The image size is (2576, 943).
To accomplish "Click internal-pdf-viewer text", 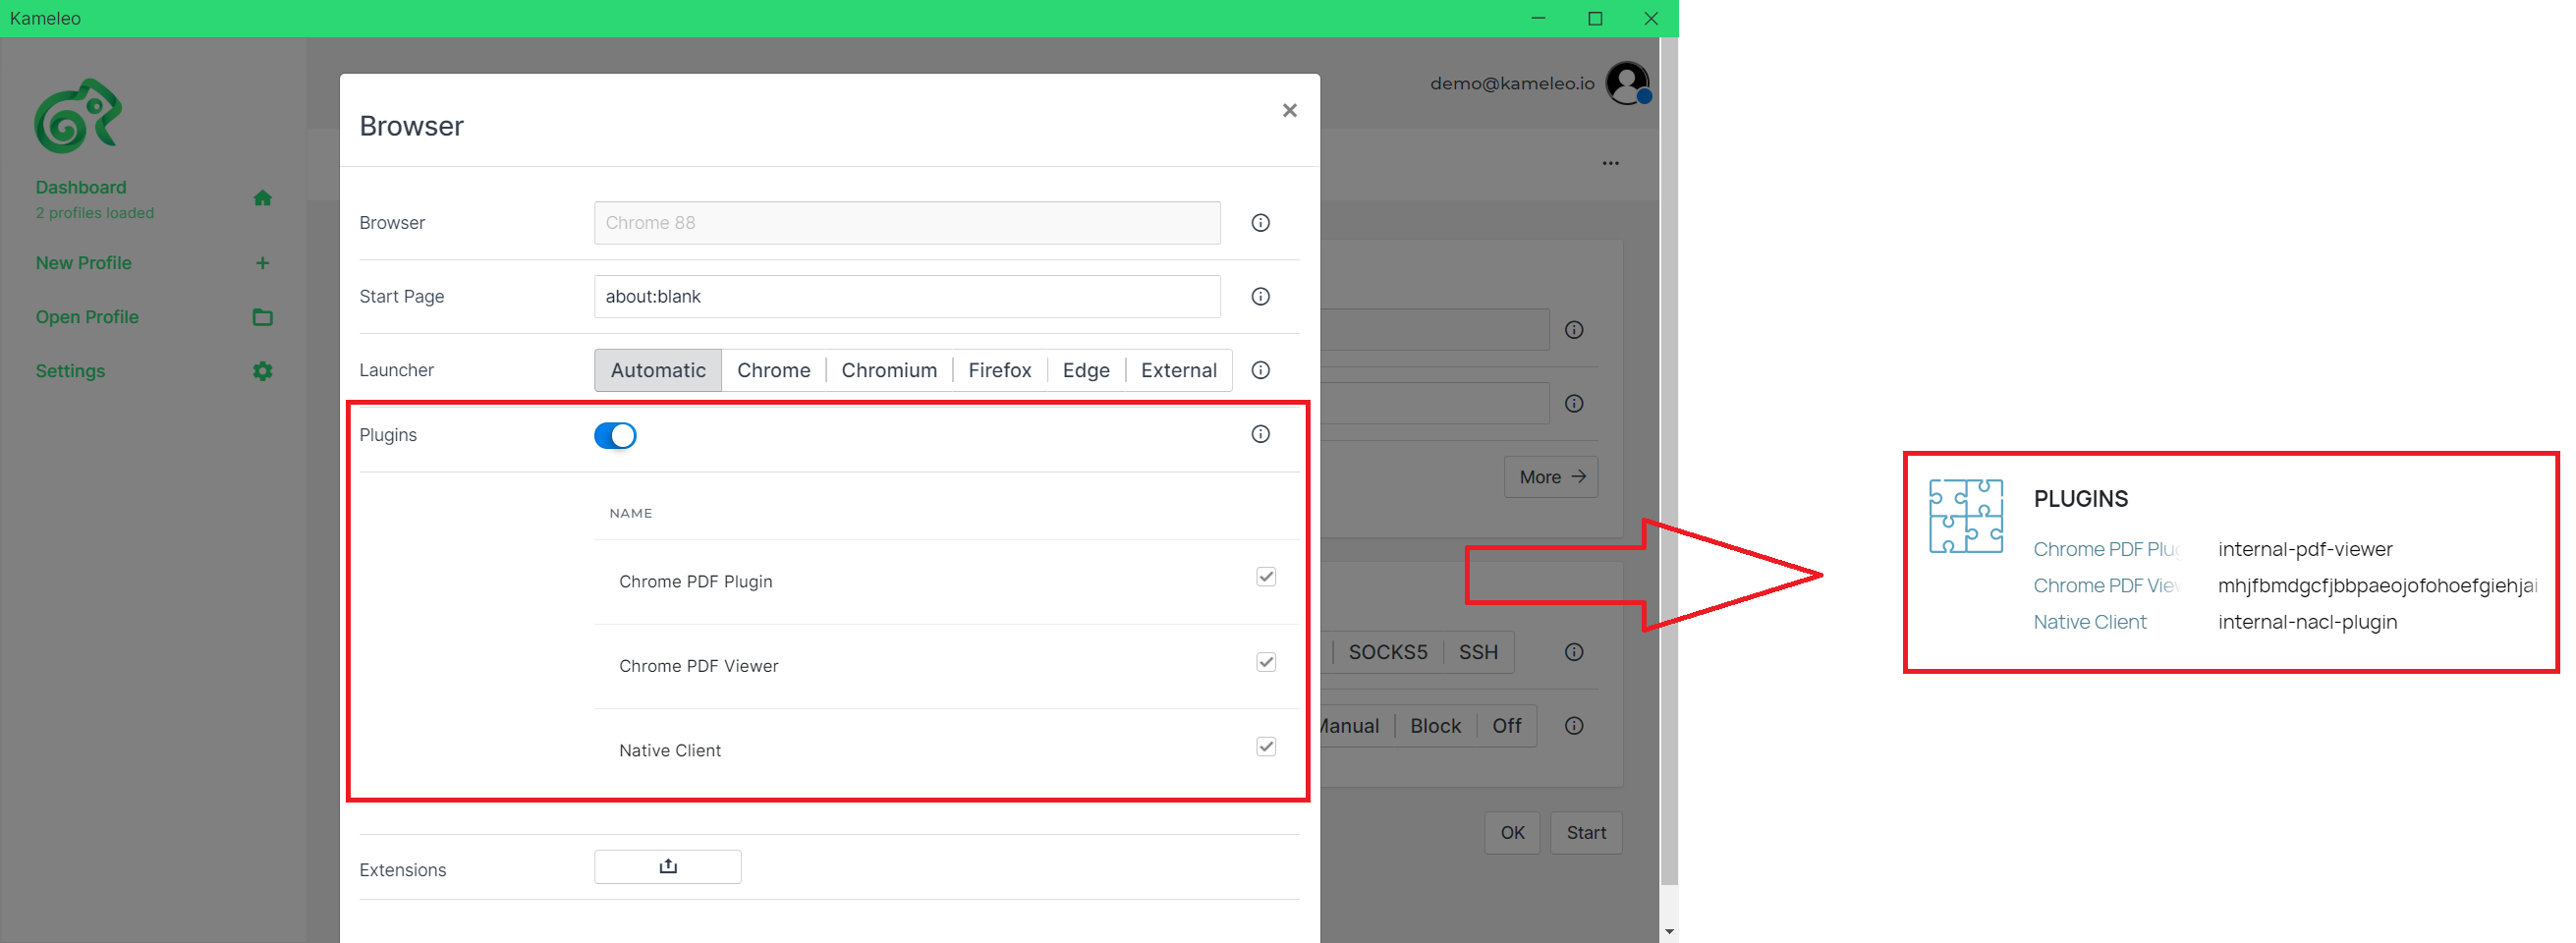I will click(x=2304, y=549).
